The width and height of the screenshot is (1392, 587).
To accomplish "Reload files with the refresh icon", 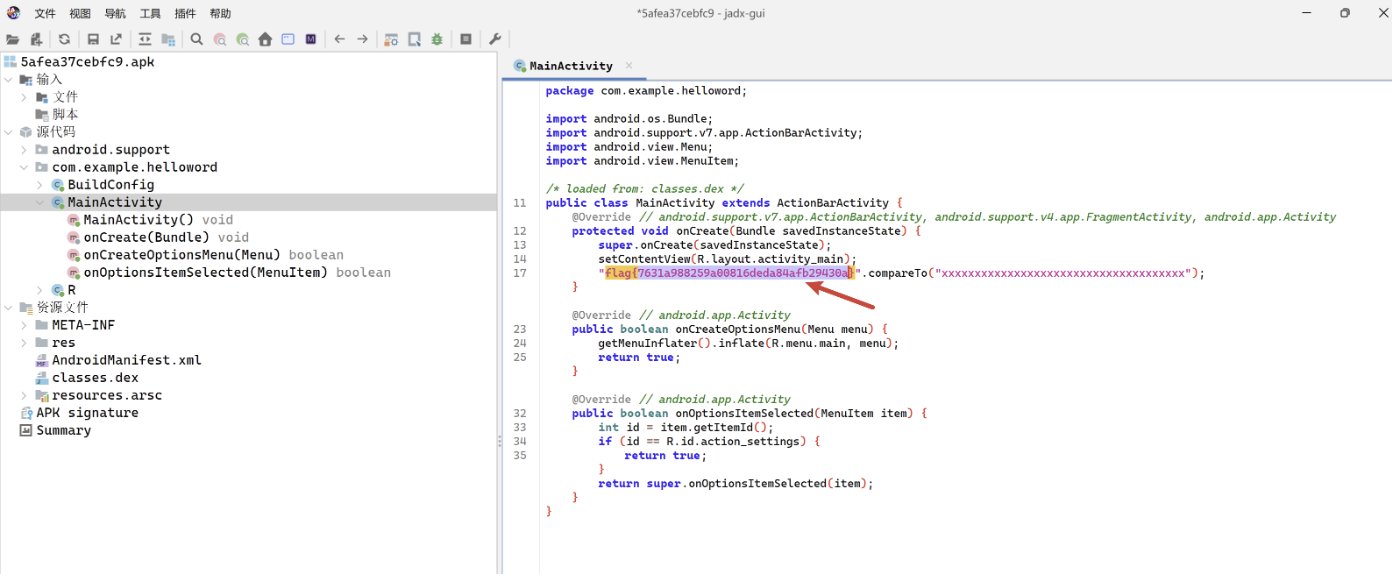I will click(64, 39).
